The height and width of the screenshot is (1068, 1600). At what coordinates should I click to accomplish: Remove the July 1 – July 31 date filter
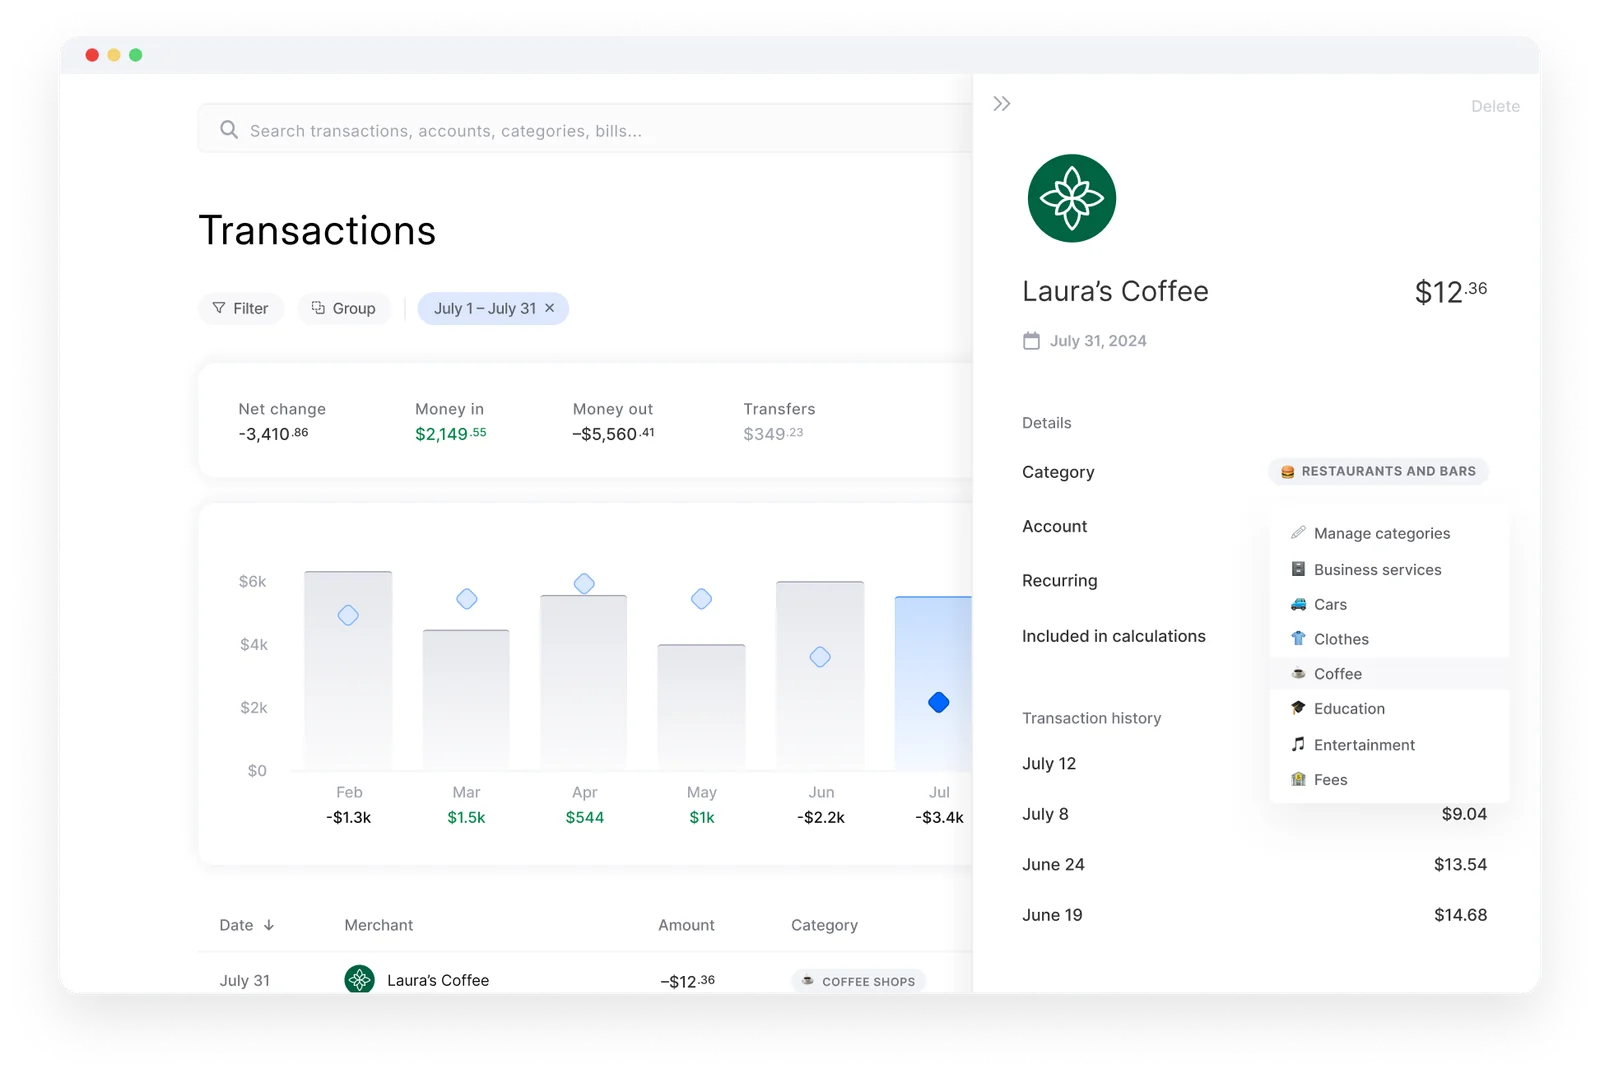[550, 308]
